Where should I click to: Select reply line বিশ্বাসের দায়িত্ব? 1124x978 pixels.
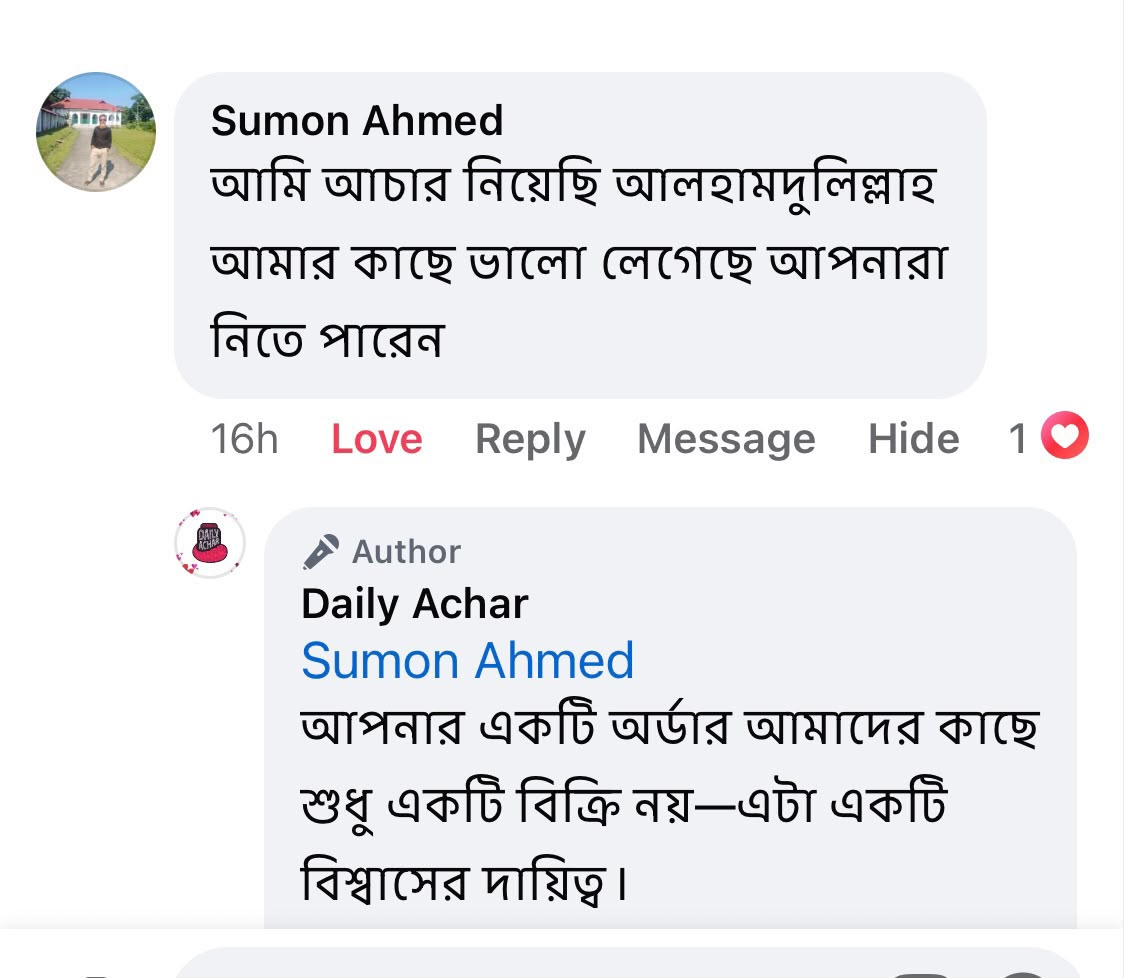click(464, 881)
